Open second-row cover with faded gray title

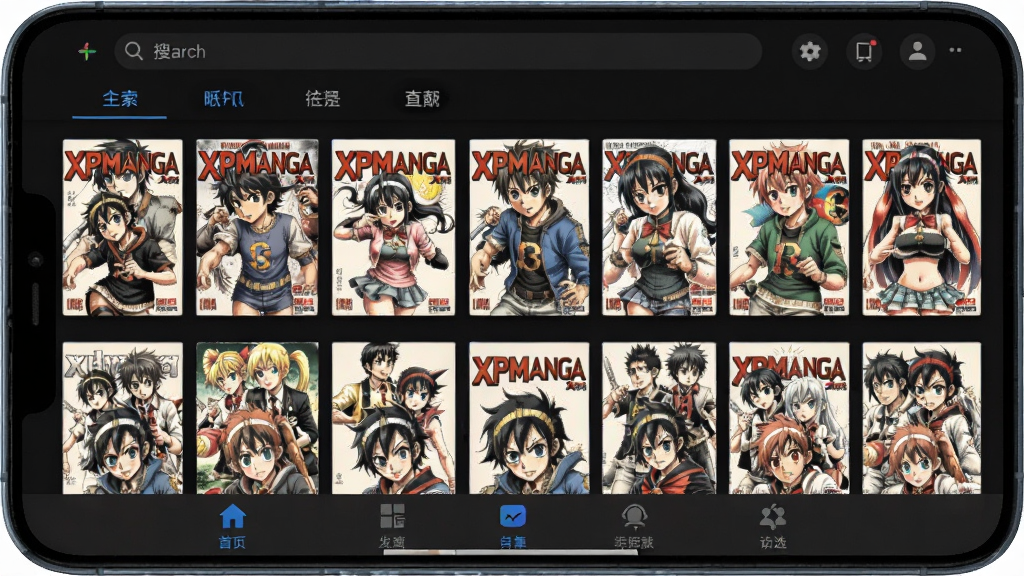tap(123, 418)
